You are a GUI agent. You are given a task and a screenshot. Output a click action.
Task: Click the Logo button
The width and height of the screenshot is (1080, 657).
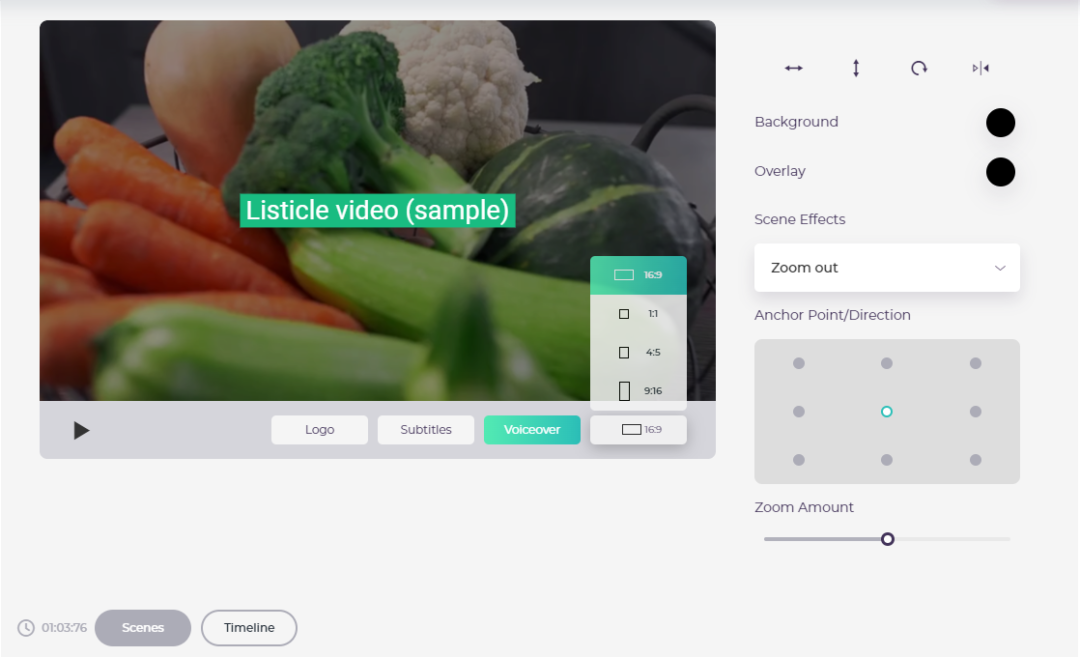320,430
